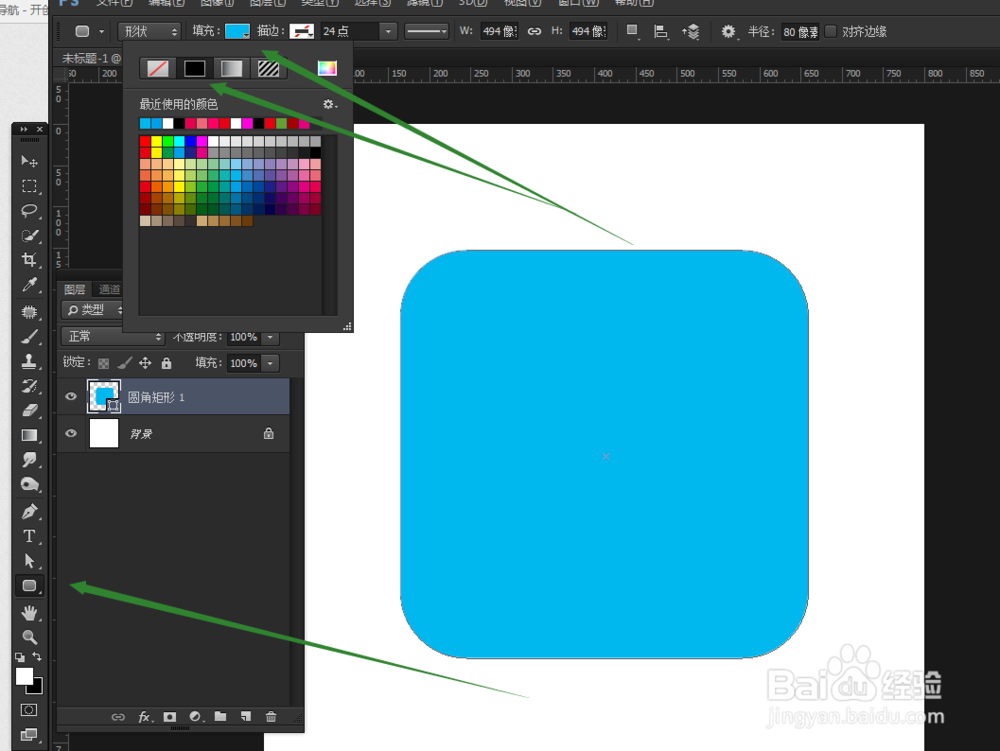
Task: Toggle lock all
Action: 166,363
